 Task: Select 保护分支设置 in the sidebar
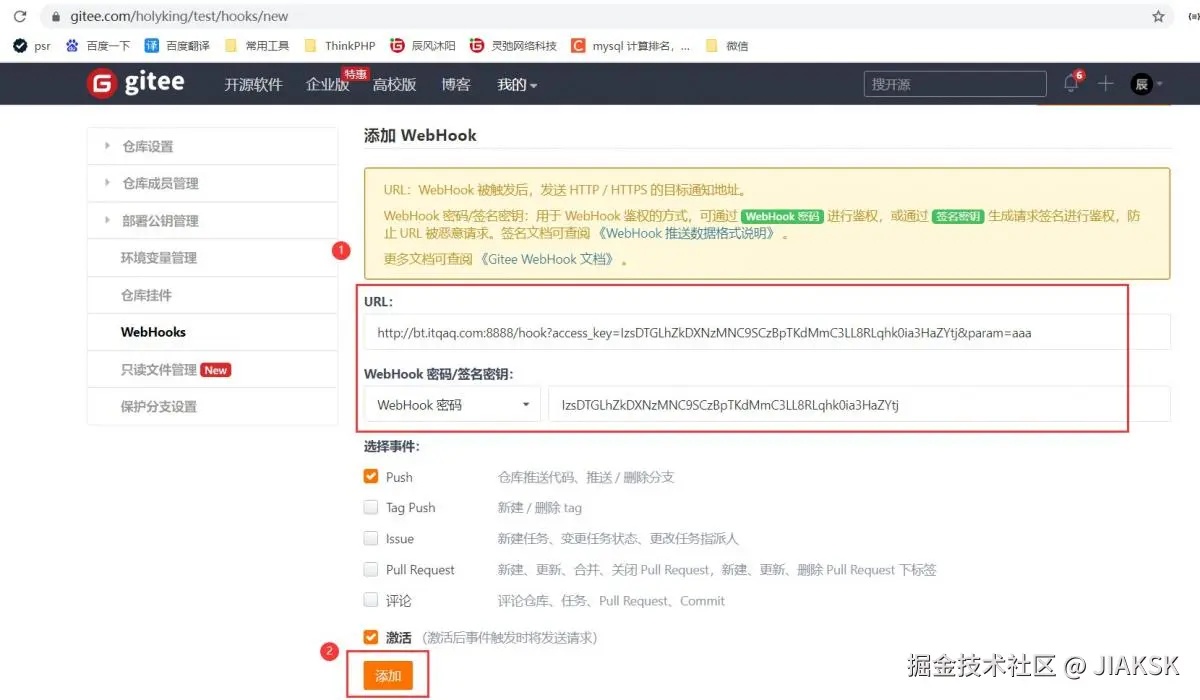point(212,406)
